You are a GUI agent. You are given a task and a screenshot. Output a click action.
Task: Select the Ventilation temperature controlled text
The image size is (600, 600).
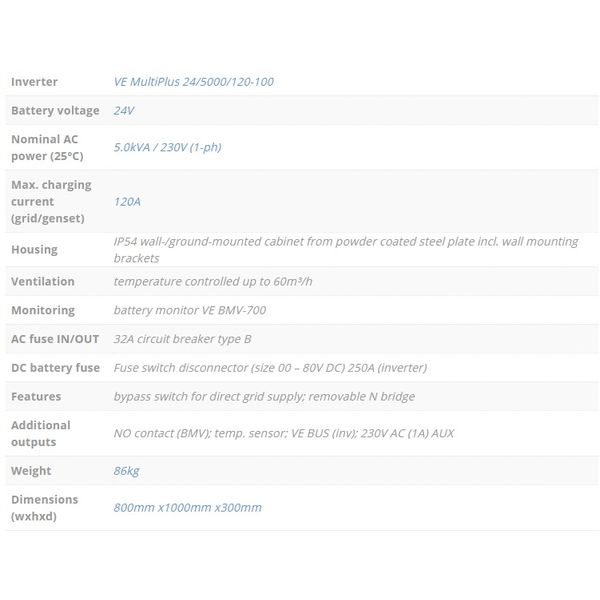point(213,282)
